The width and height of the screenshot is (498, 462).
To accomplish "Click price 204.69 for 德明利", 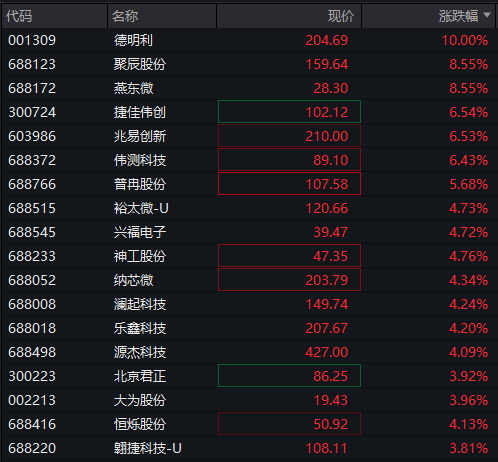I will click(x=327, y=40).
